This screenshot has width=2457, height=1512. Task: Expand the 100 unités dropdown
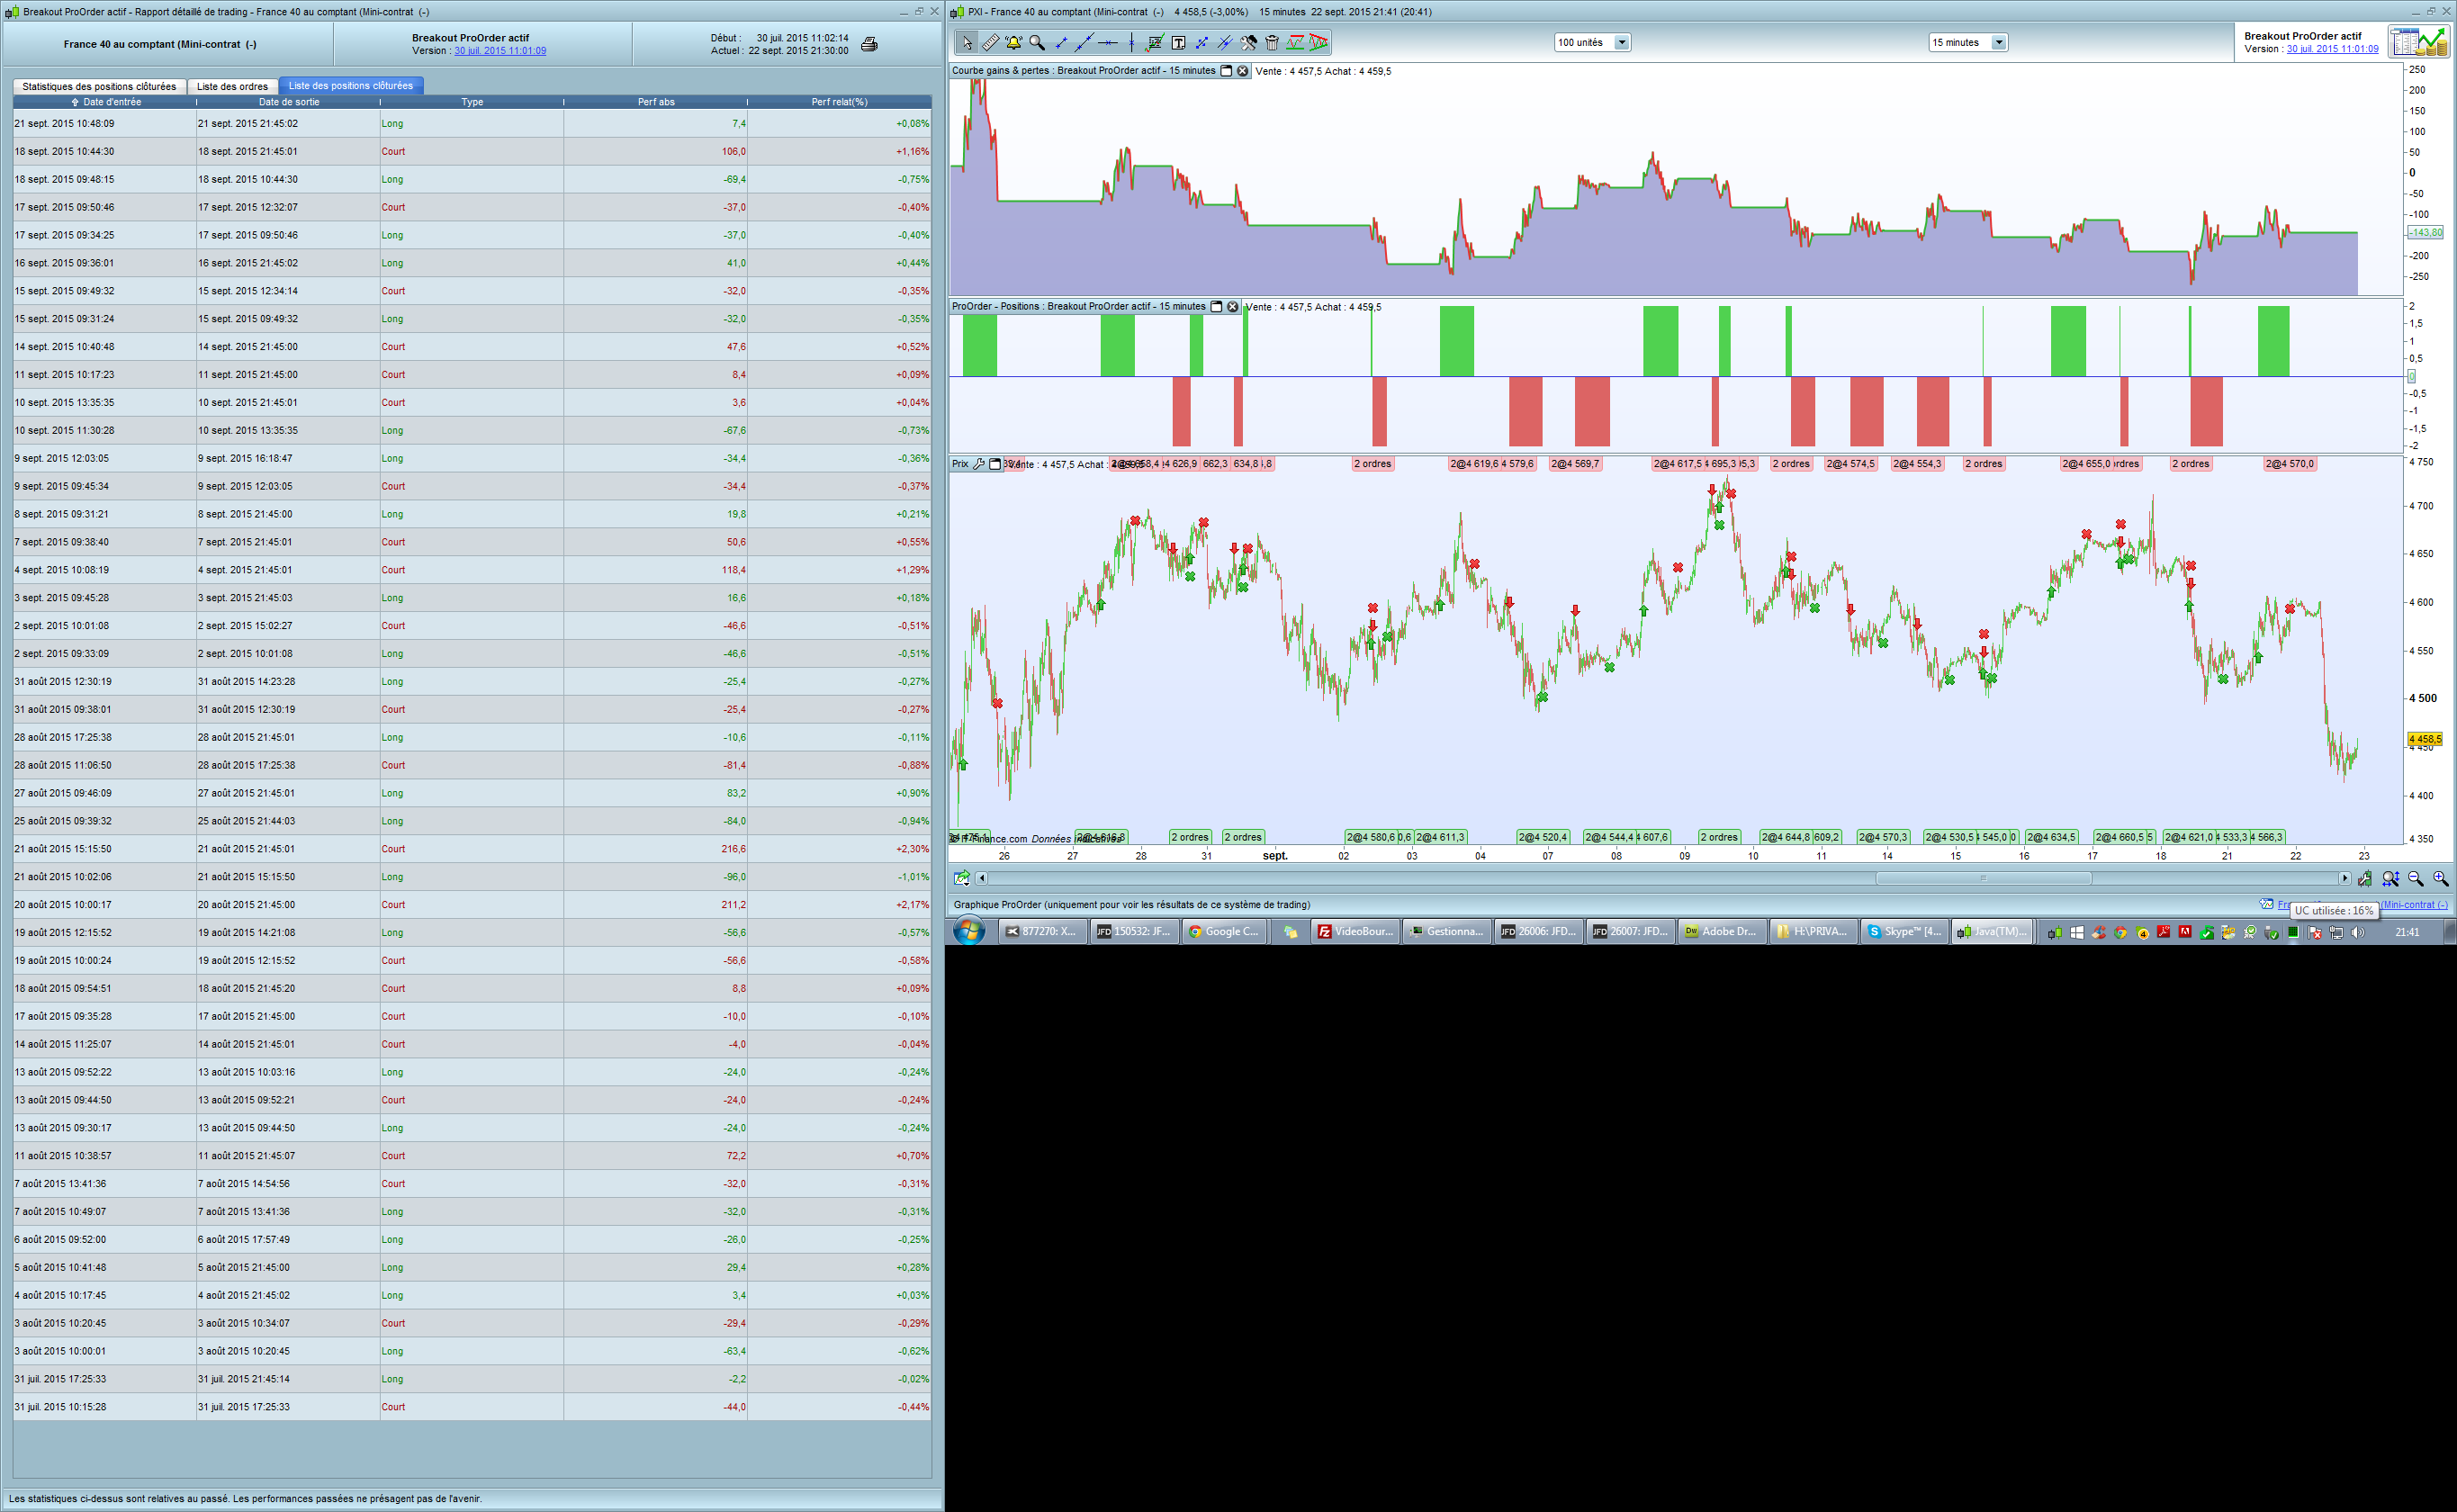tap(1622, 43)
